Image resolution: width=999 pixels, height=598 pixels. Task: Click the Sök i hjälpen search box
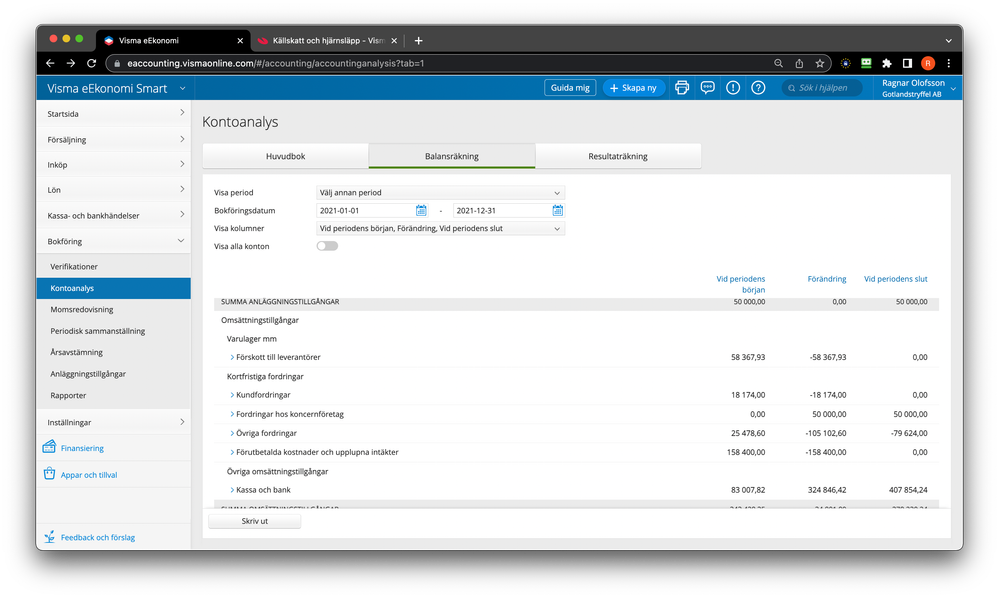[x=822, y=88]
